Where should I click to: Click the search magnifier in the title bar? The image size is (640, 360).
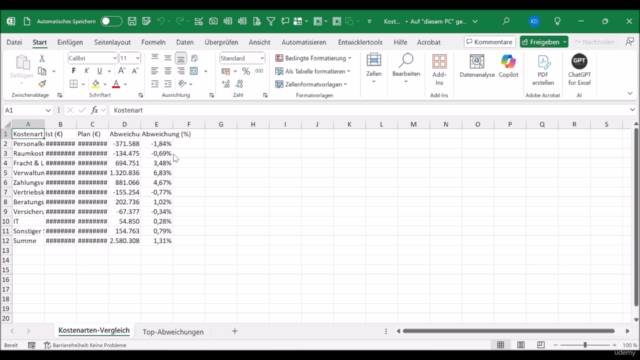(506, 21)
